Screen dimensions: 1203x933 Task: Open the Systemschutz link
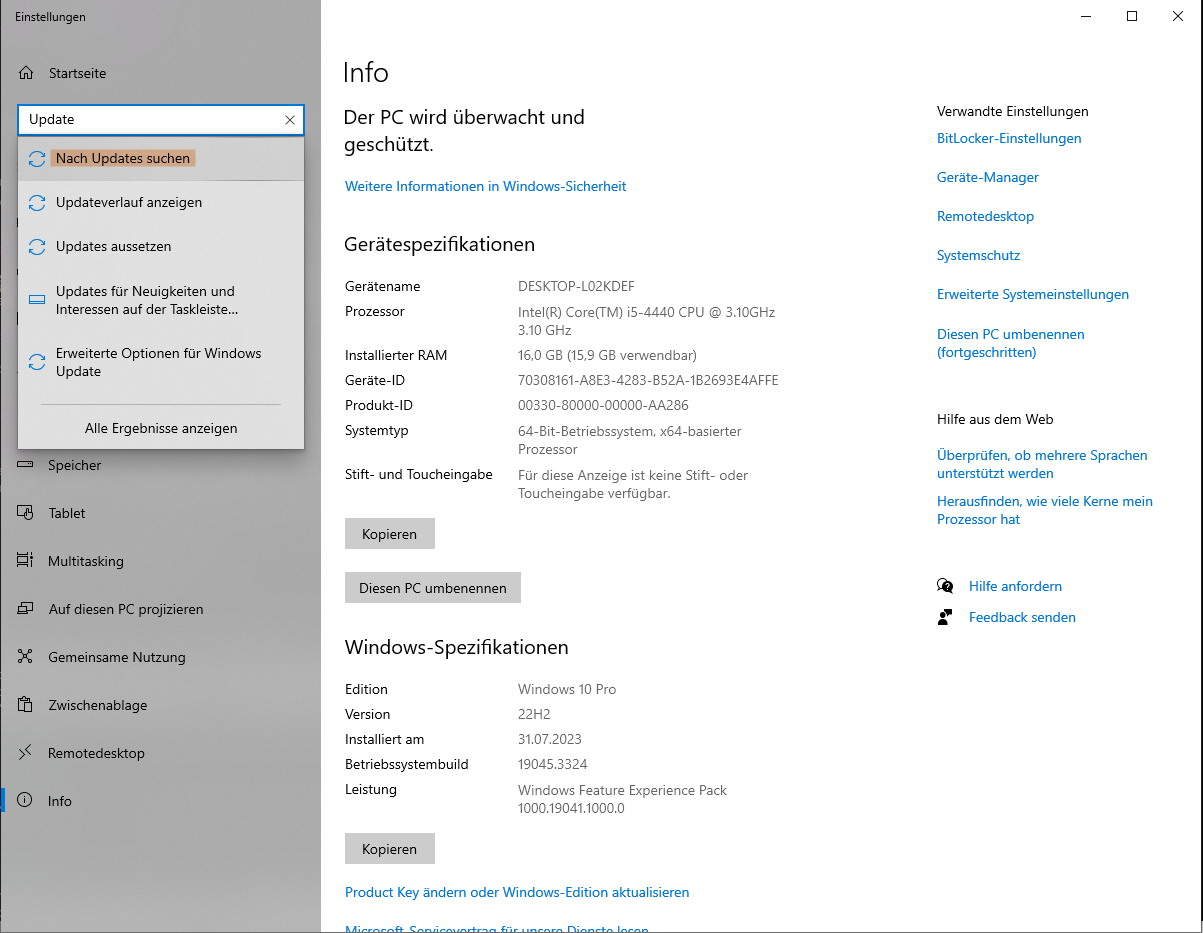(978, 255)
